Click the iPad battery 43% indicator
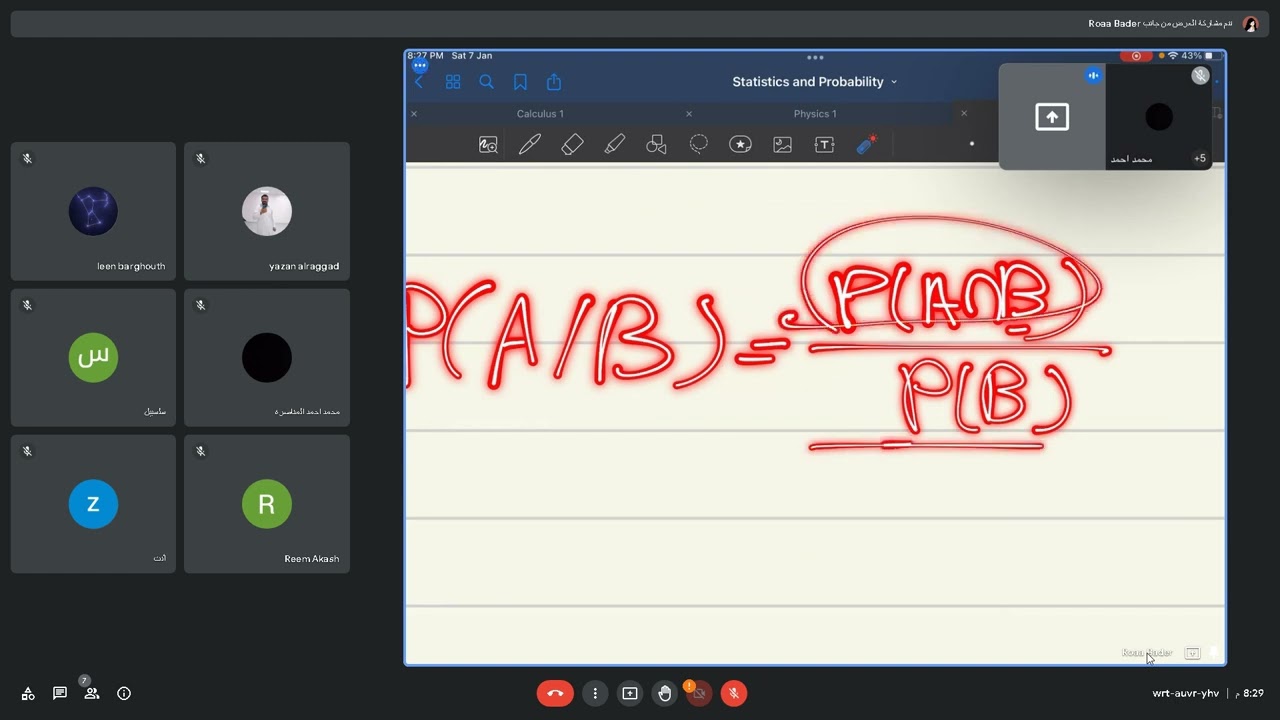The image size is (1280, 720). 1197,56
